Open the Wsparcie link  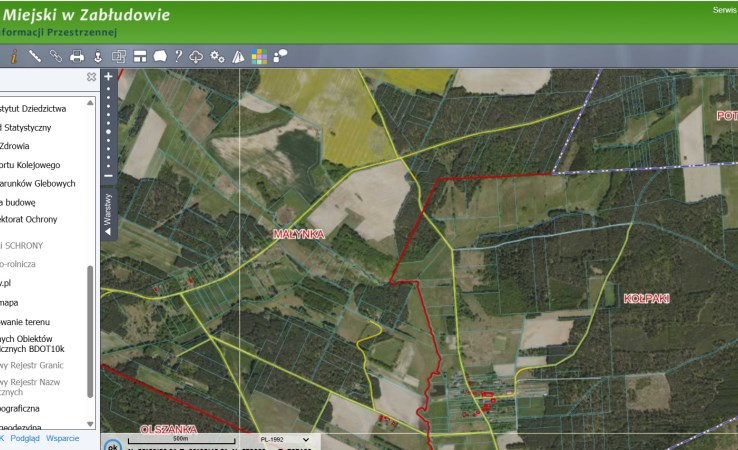point(63,438)
